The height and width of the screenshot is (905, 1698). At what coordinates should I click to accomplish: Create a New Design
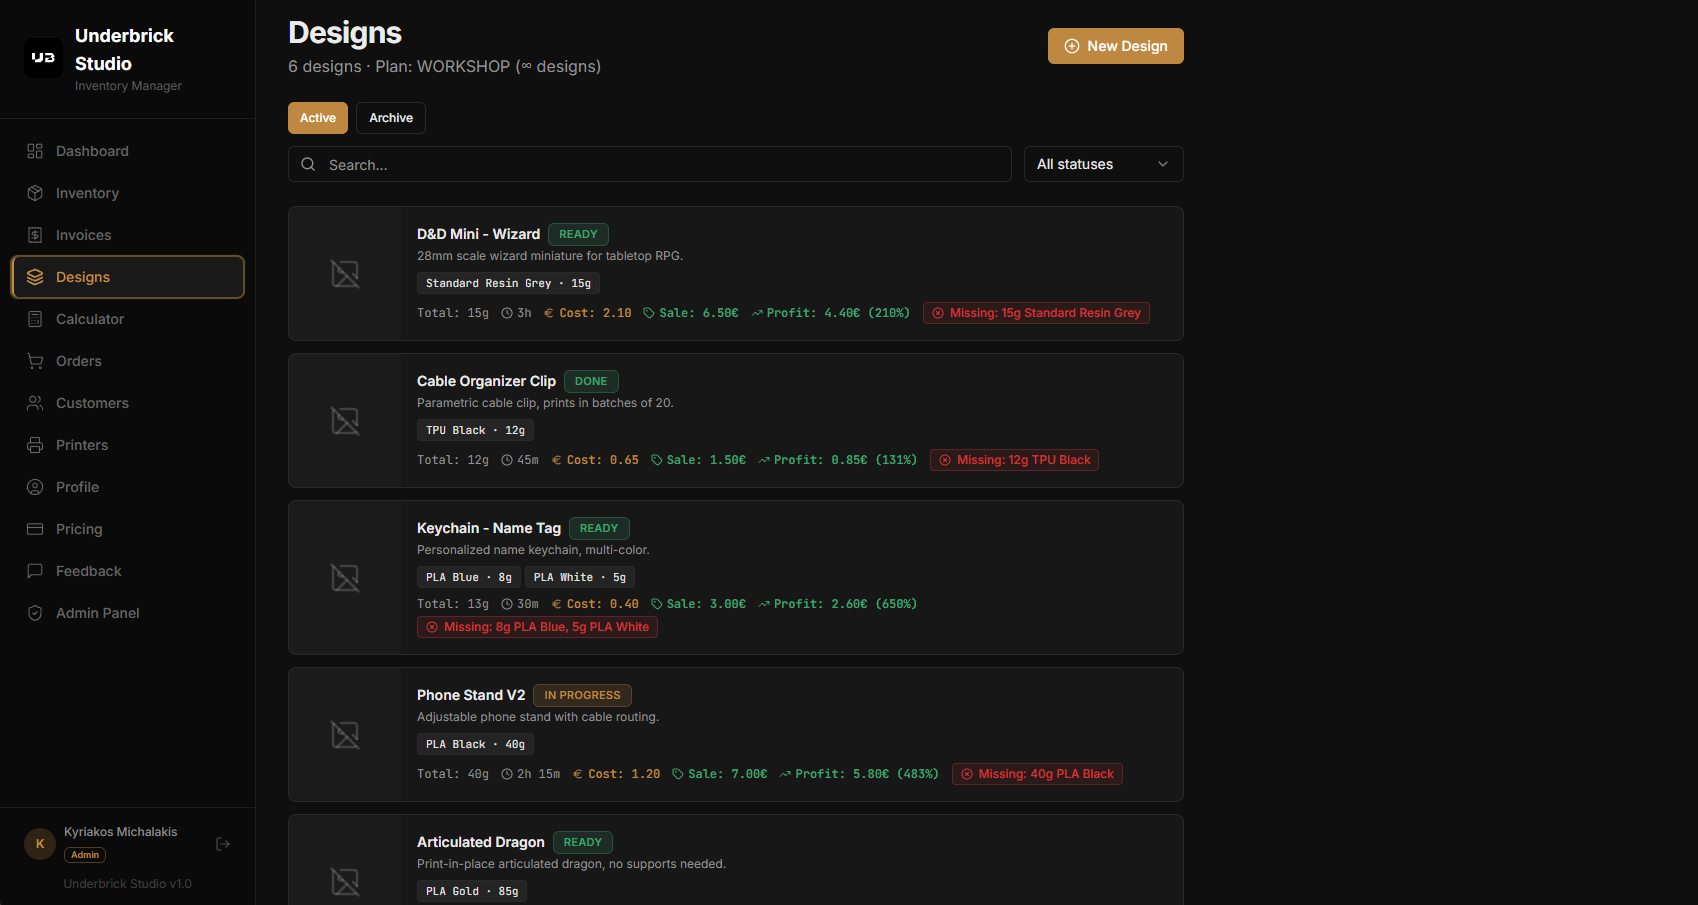pyautogui.click(x=1116, y=46)
